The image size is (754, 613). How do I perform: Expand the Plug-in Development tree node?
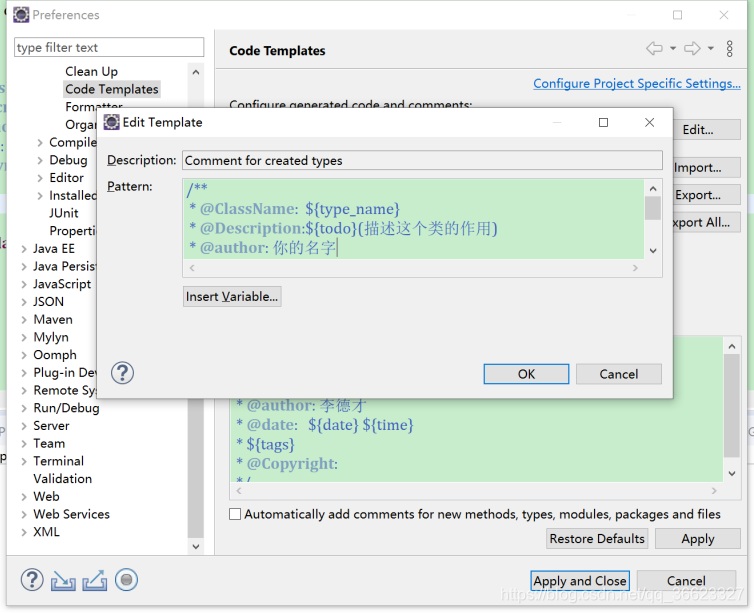point(24,373)
